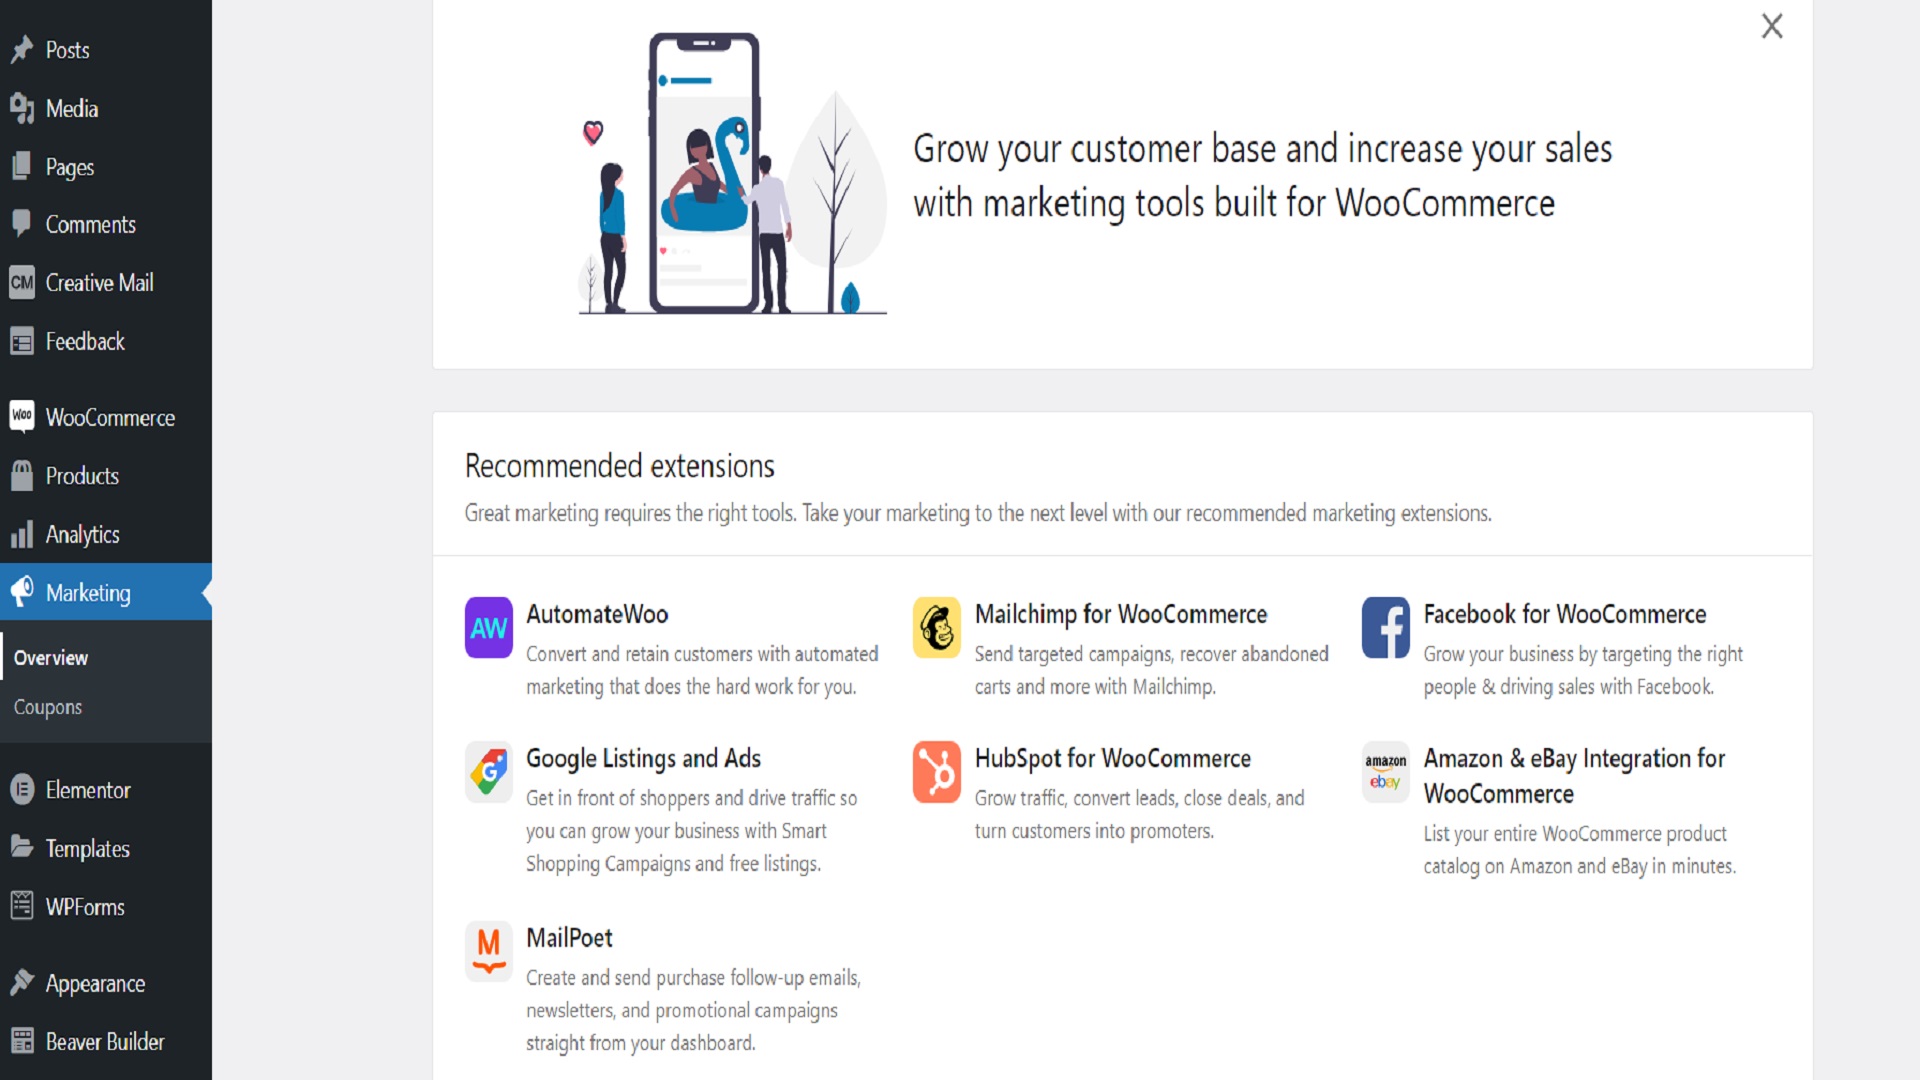Close the marketing extensions modal
Viewport: 1920px width, 1080px height.
click(1772, 25)
